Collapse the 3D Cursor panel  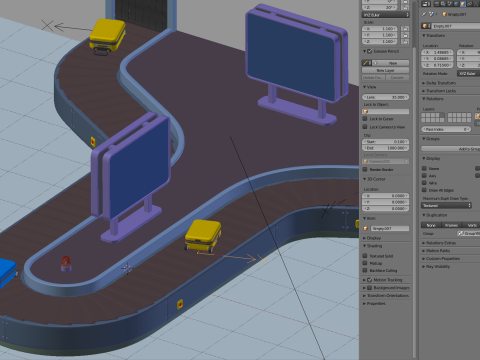pyautogui.click(x=365, y=179)
